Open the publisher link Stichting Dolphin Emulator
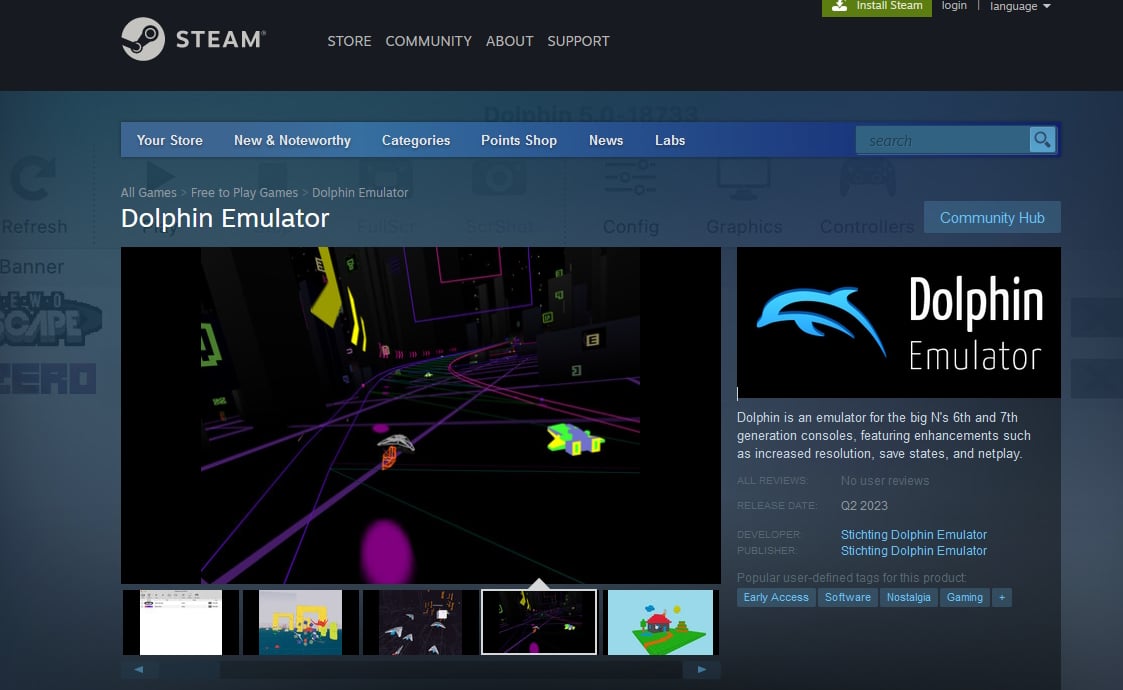The height and width of the screenshot is (690, 1123). point(914,551)
